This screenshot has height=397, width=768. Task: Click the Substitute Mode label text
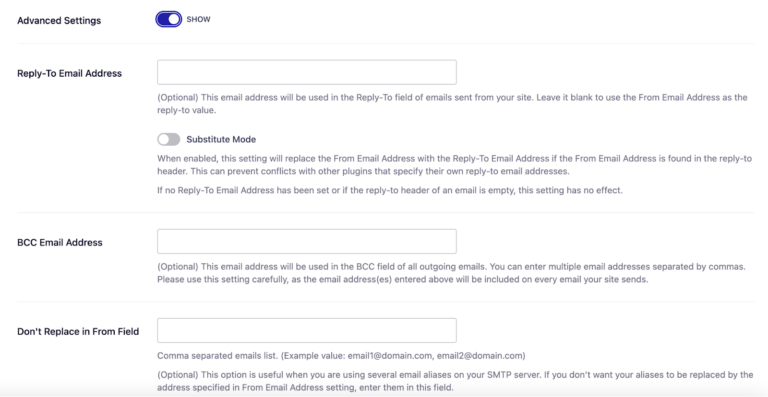click(221, 140)
